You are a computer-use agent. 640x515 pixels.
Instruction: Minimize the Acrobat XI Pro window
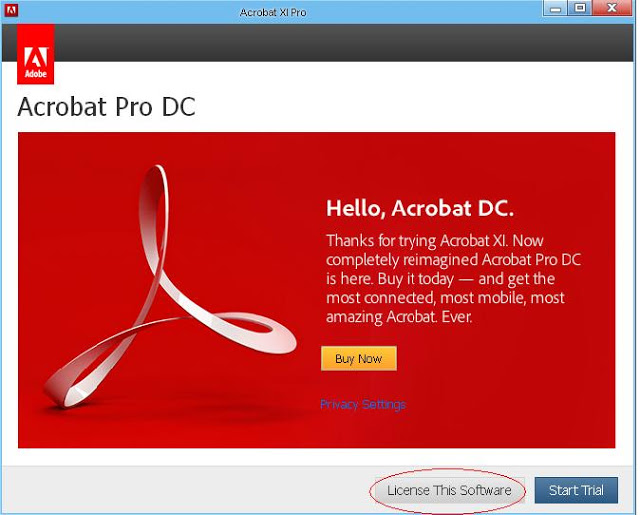555,8
